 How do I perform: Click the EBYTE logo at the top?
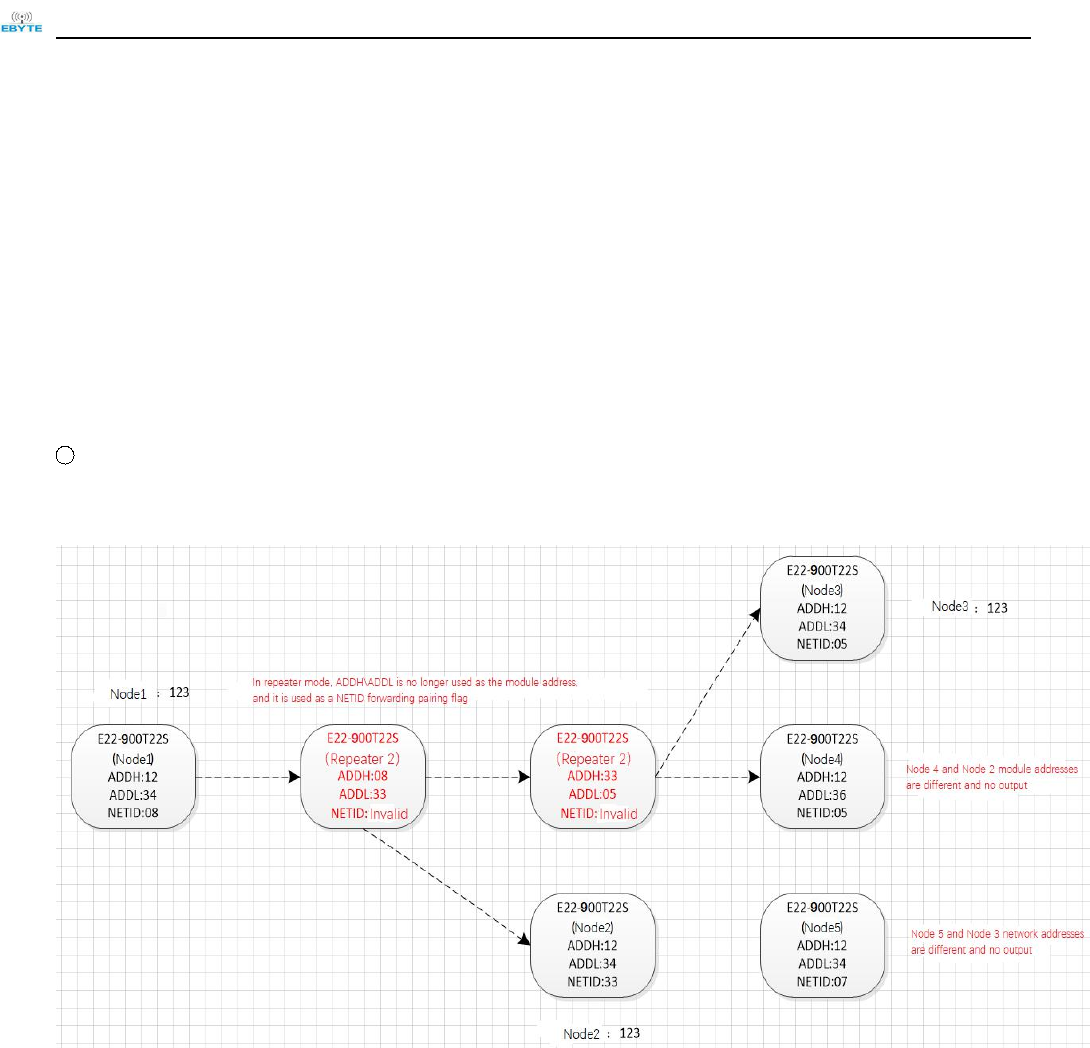22,22
